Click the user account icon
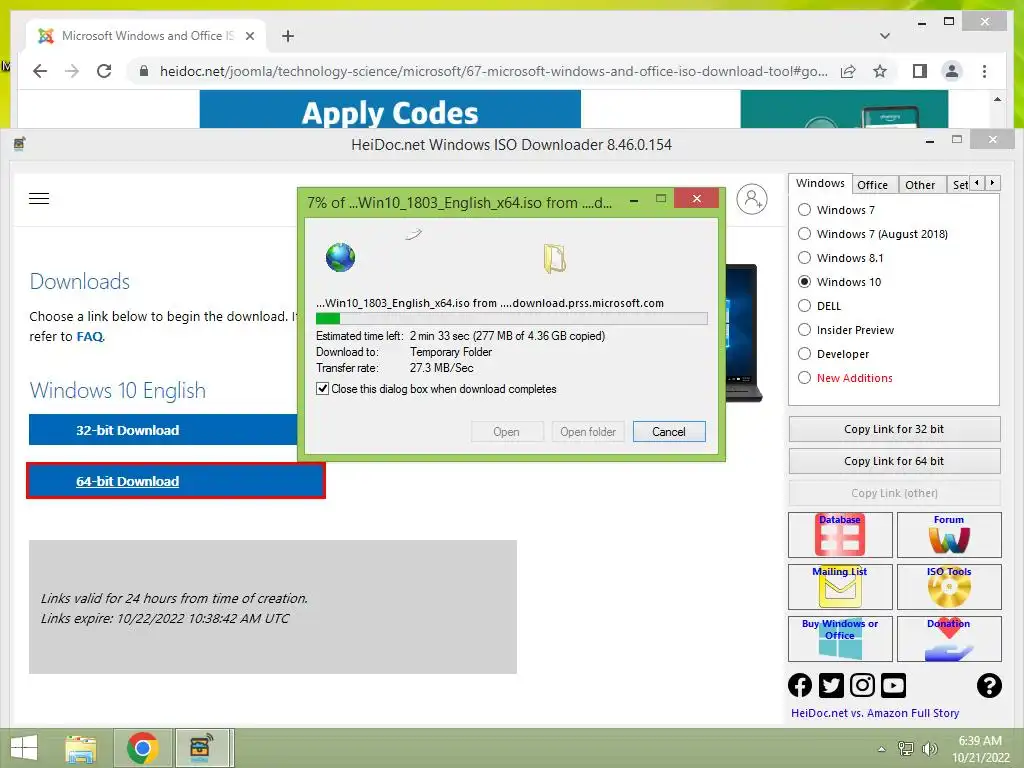 click(x=752, y=199)
